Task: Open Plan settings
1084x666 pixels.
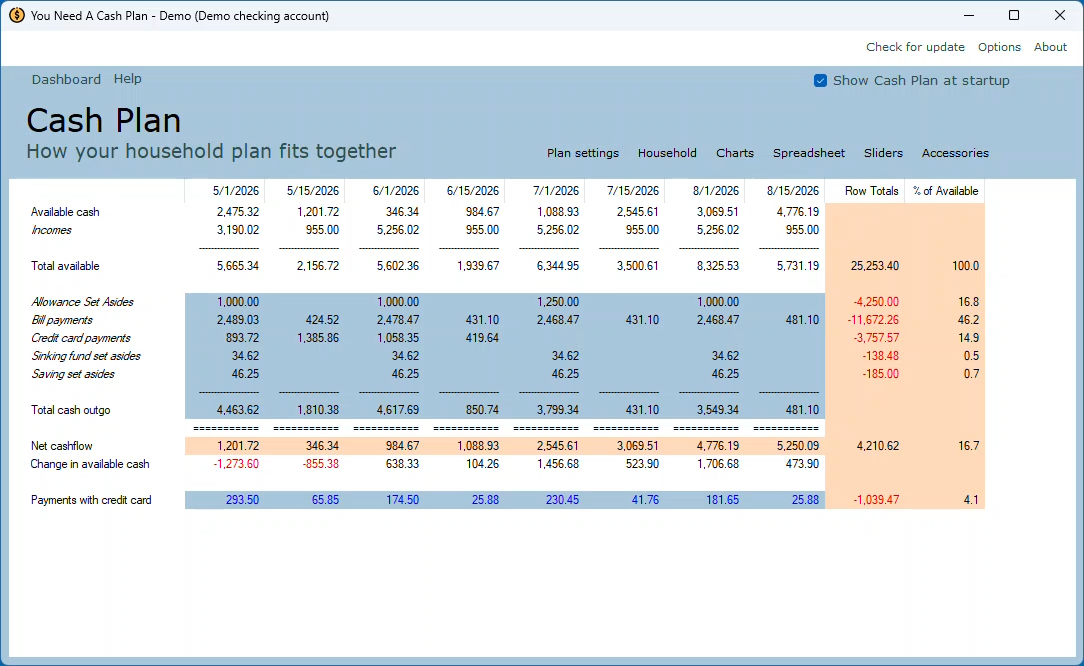Action: click(x=583, y=152)
